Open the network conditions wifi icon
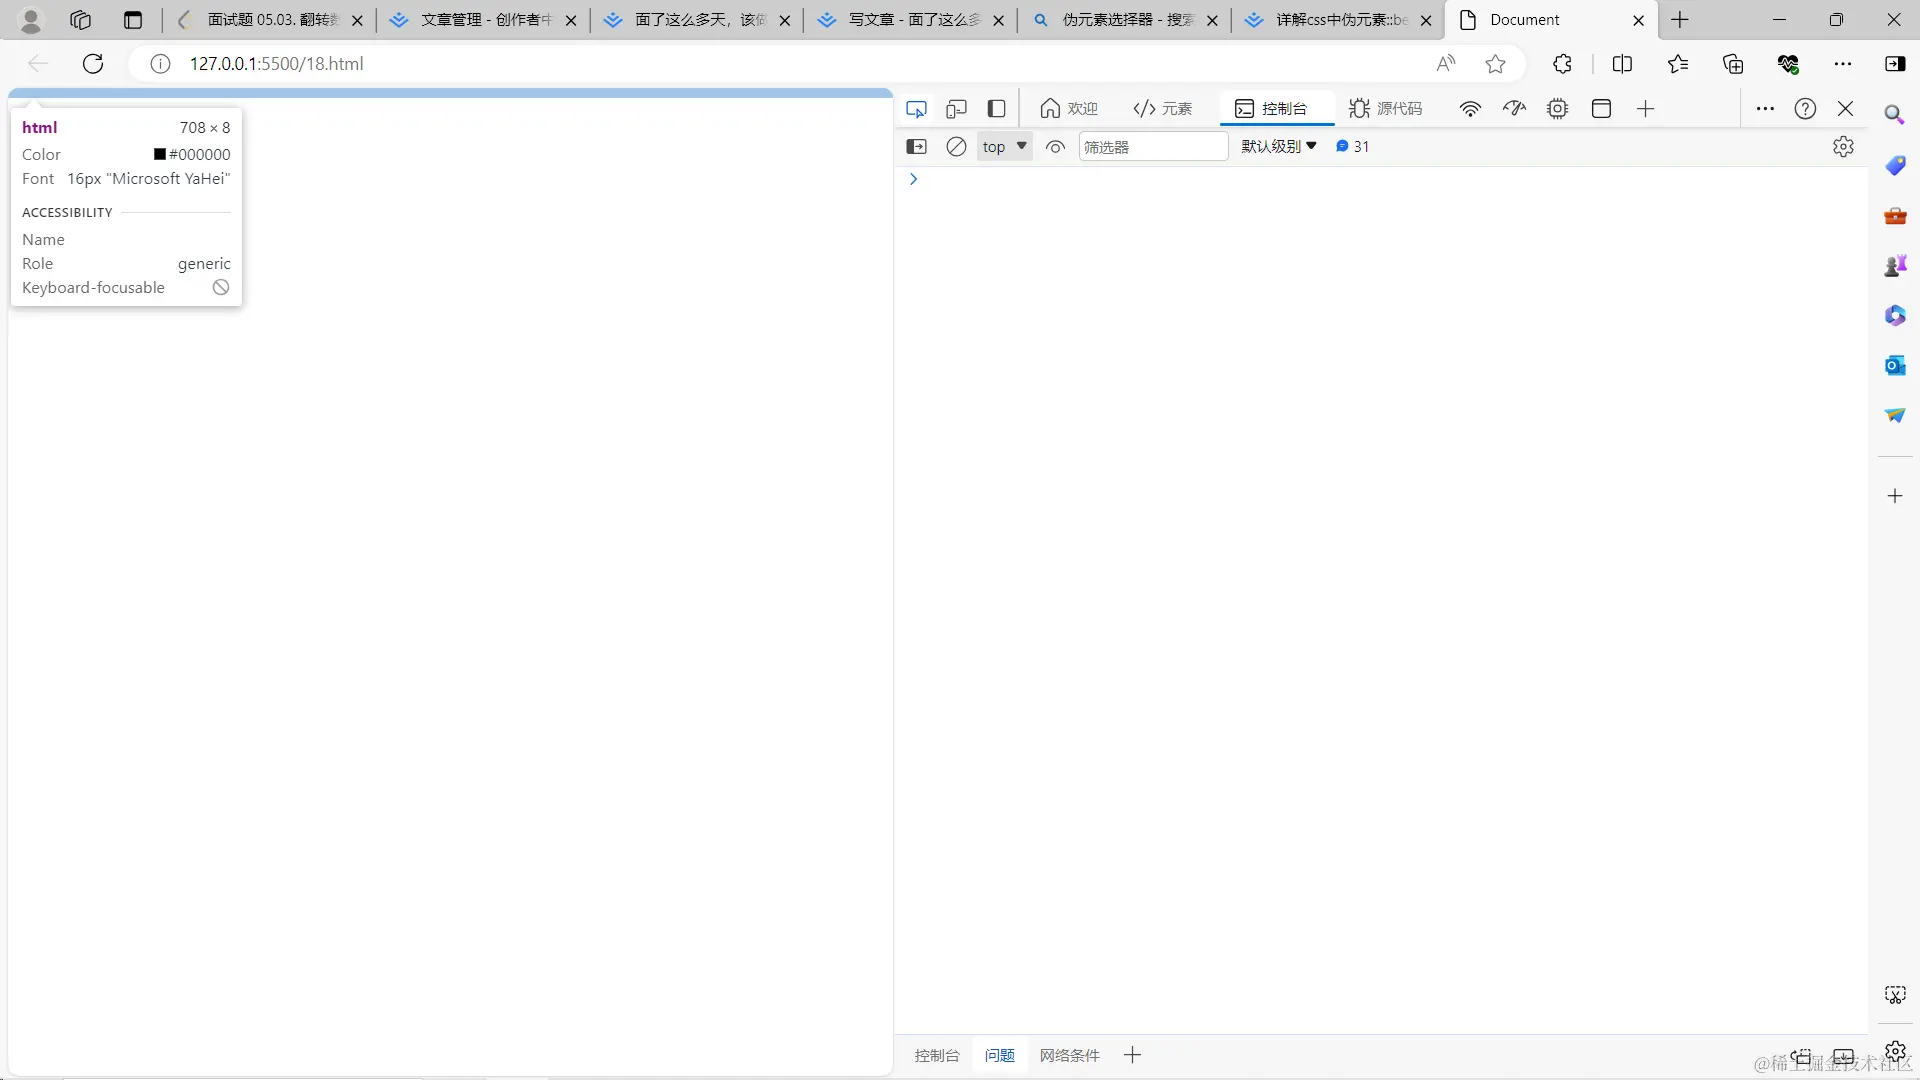Screen dimensions: 1920x1080 1470,109
